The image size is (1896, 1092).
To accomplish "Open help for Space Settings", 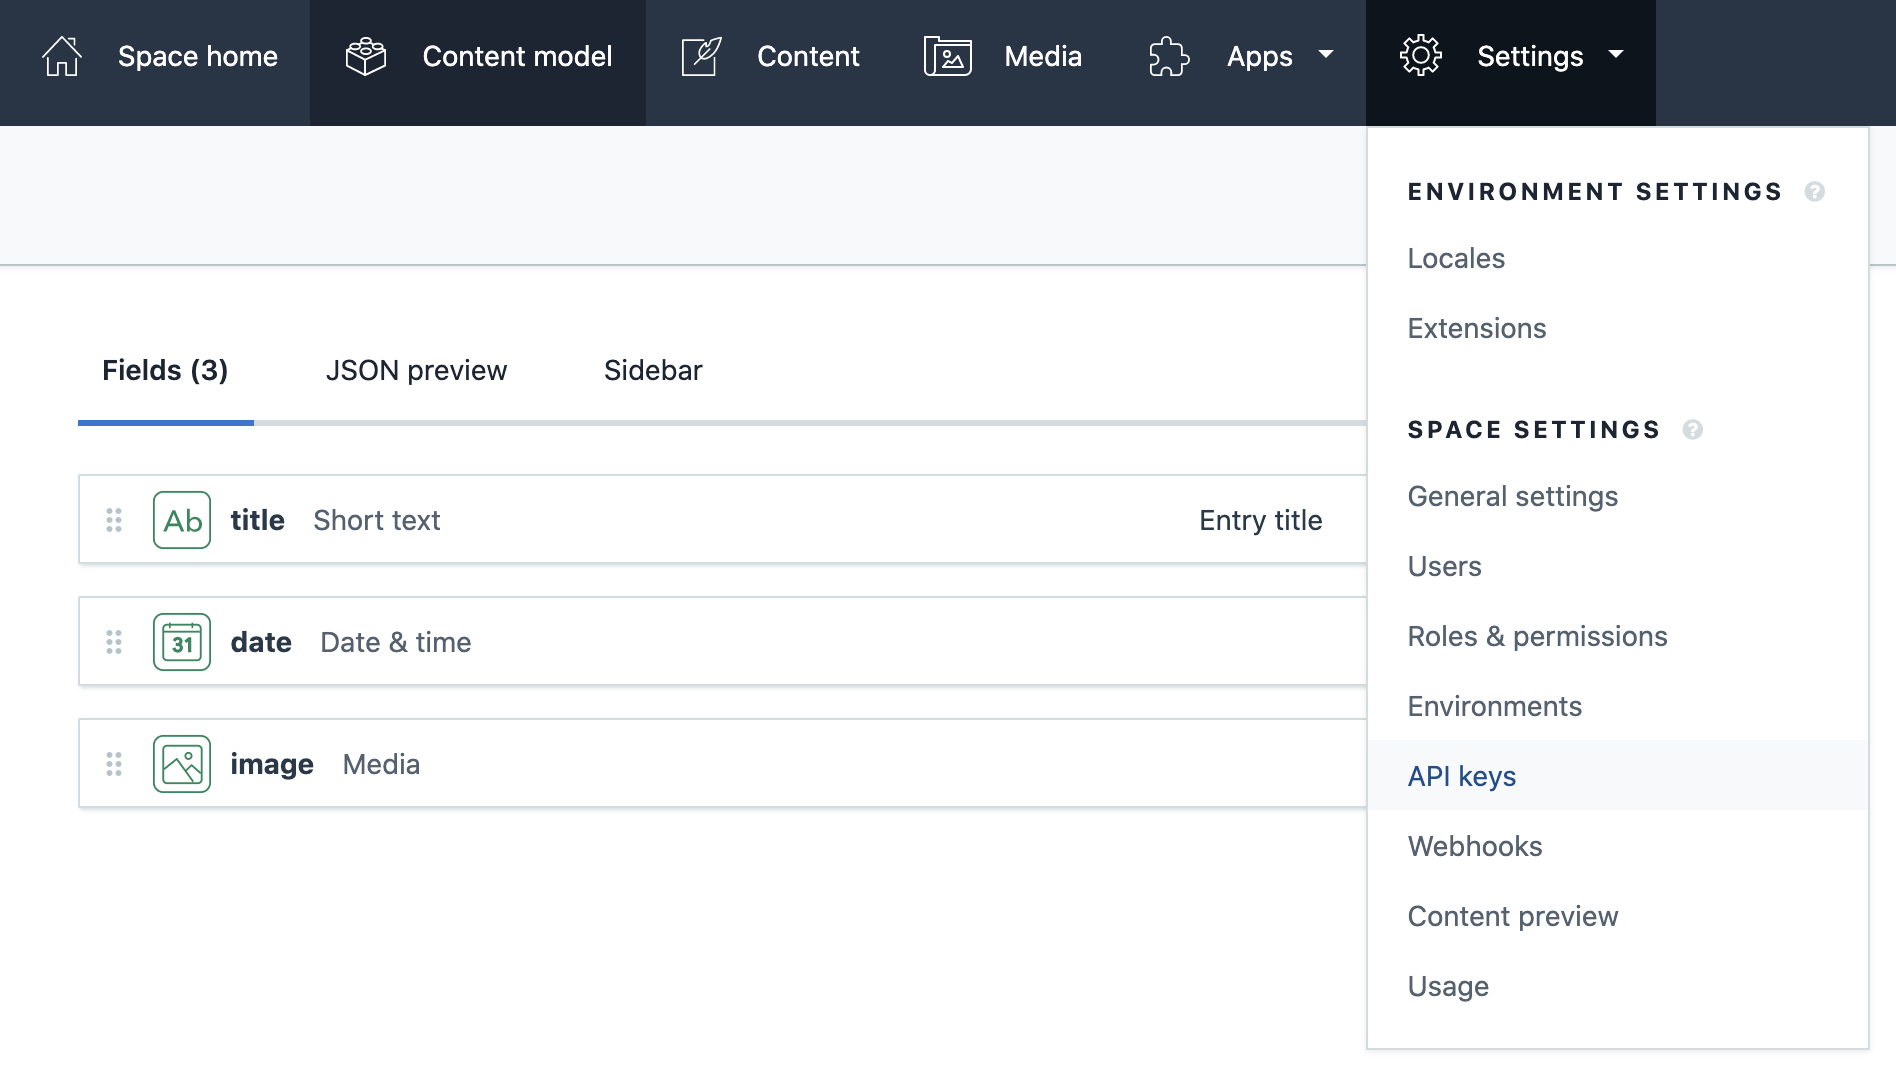I will coord(1693,430).
